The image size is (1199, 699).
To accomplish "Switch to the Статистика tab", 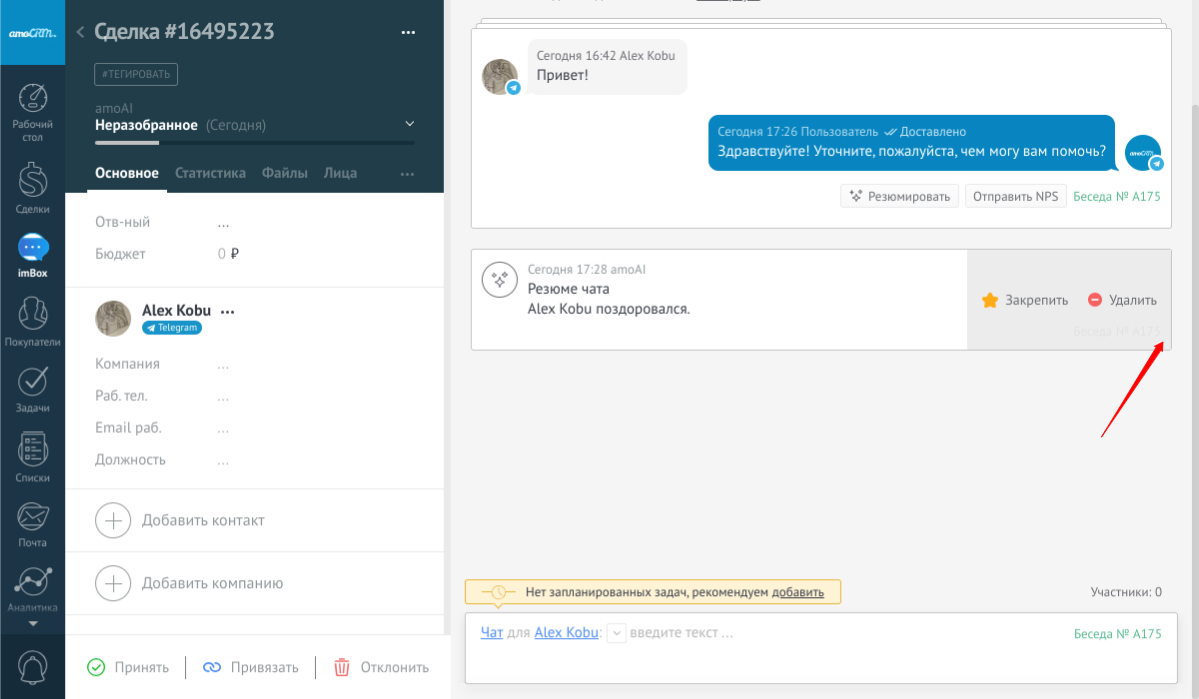I will click(210, 173).
